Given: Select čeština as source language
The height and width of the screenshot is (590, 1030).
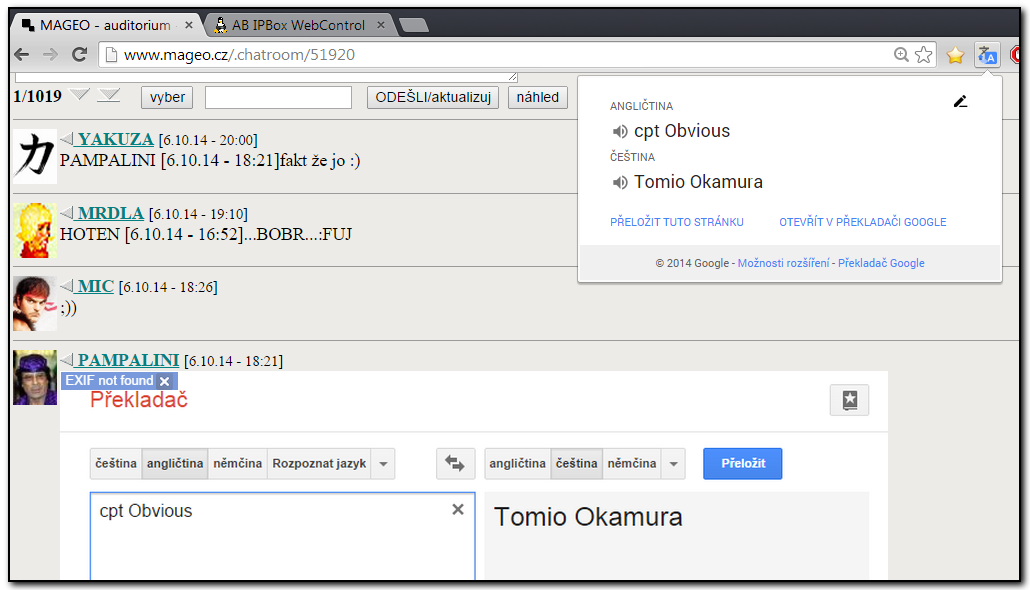Looking at the screenshot, I should (x=116, y=464).
